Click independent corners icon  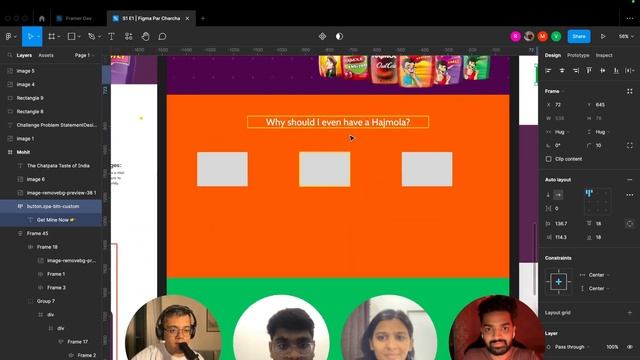pyautogui.click(x=630, y=145)
